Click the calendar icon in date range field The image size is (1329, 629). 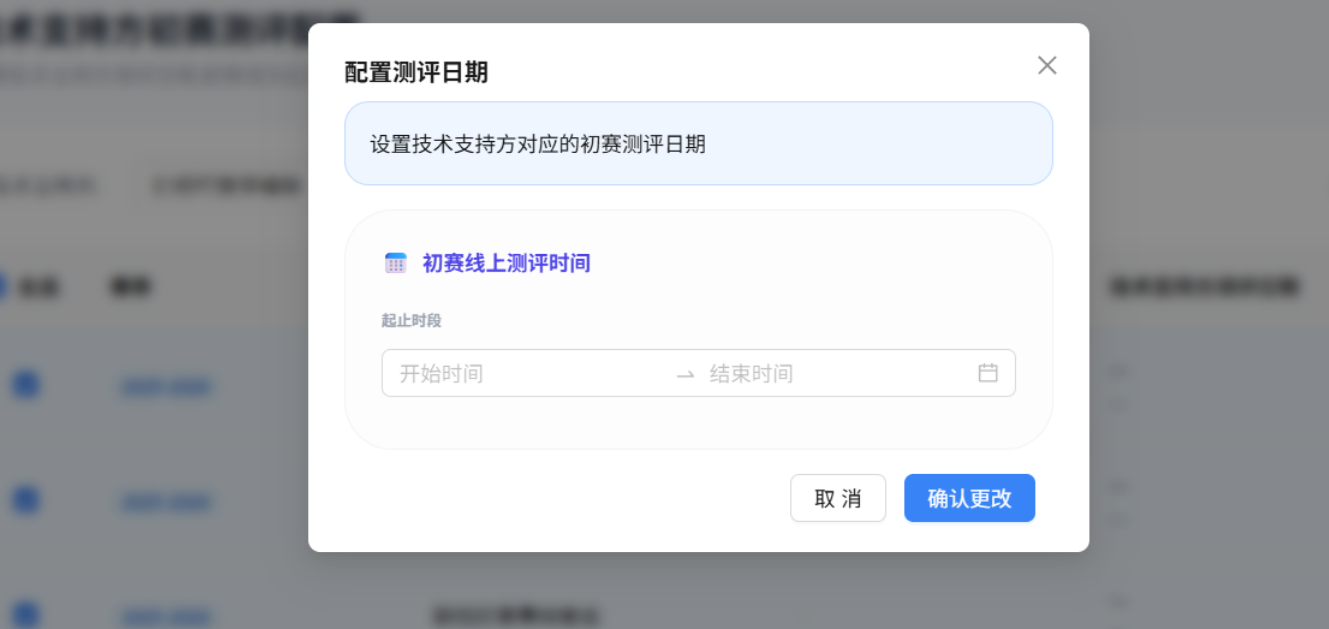[988, 373]
